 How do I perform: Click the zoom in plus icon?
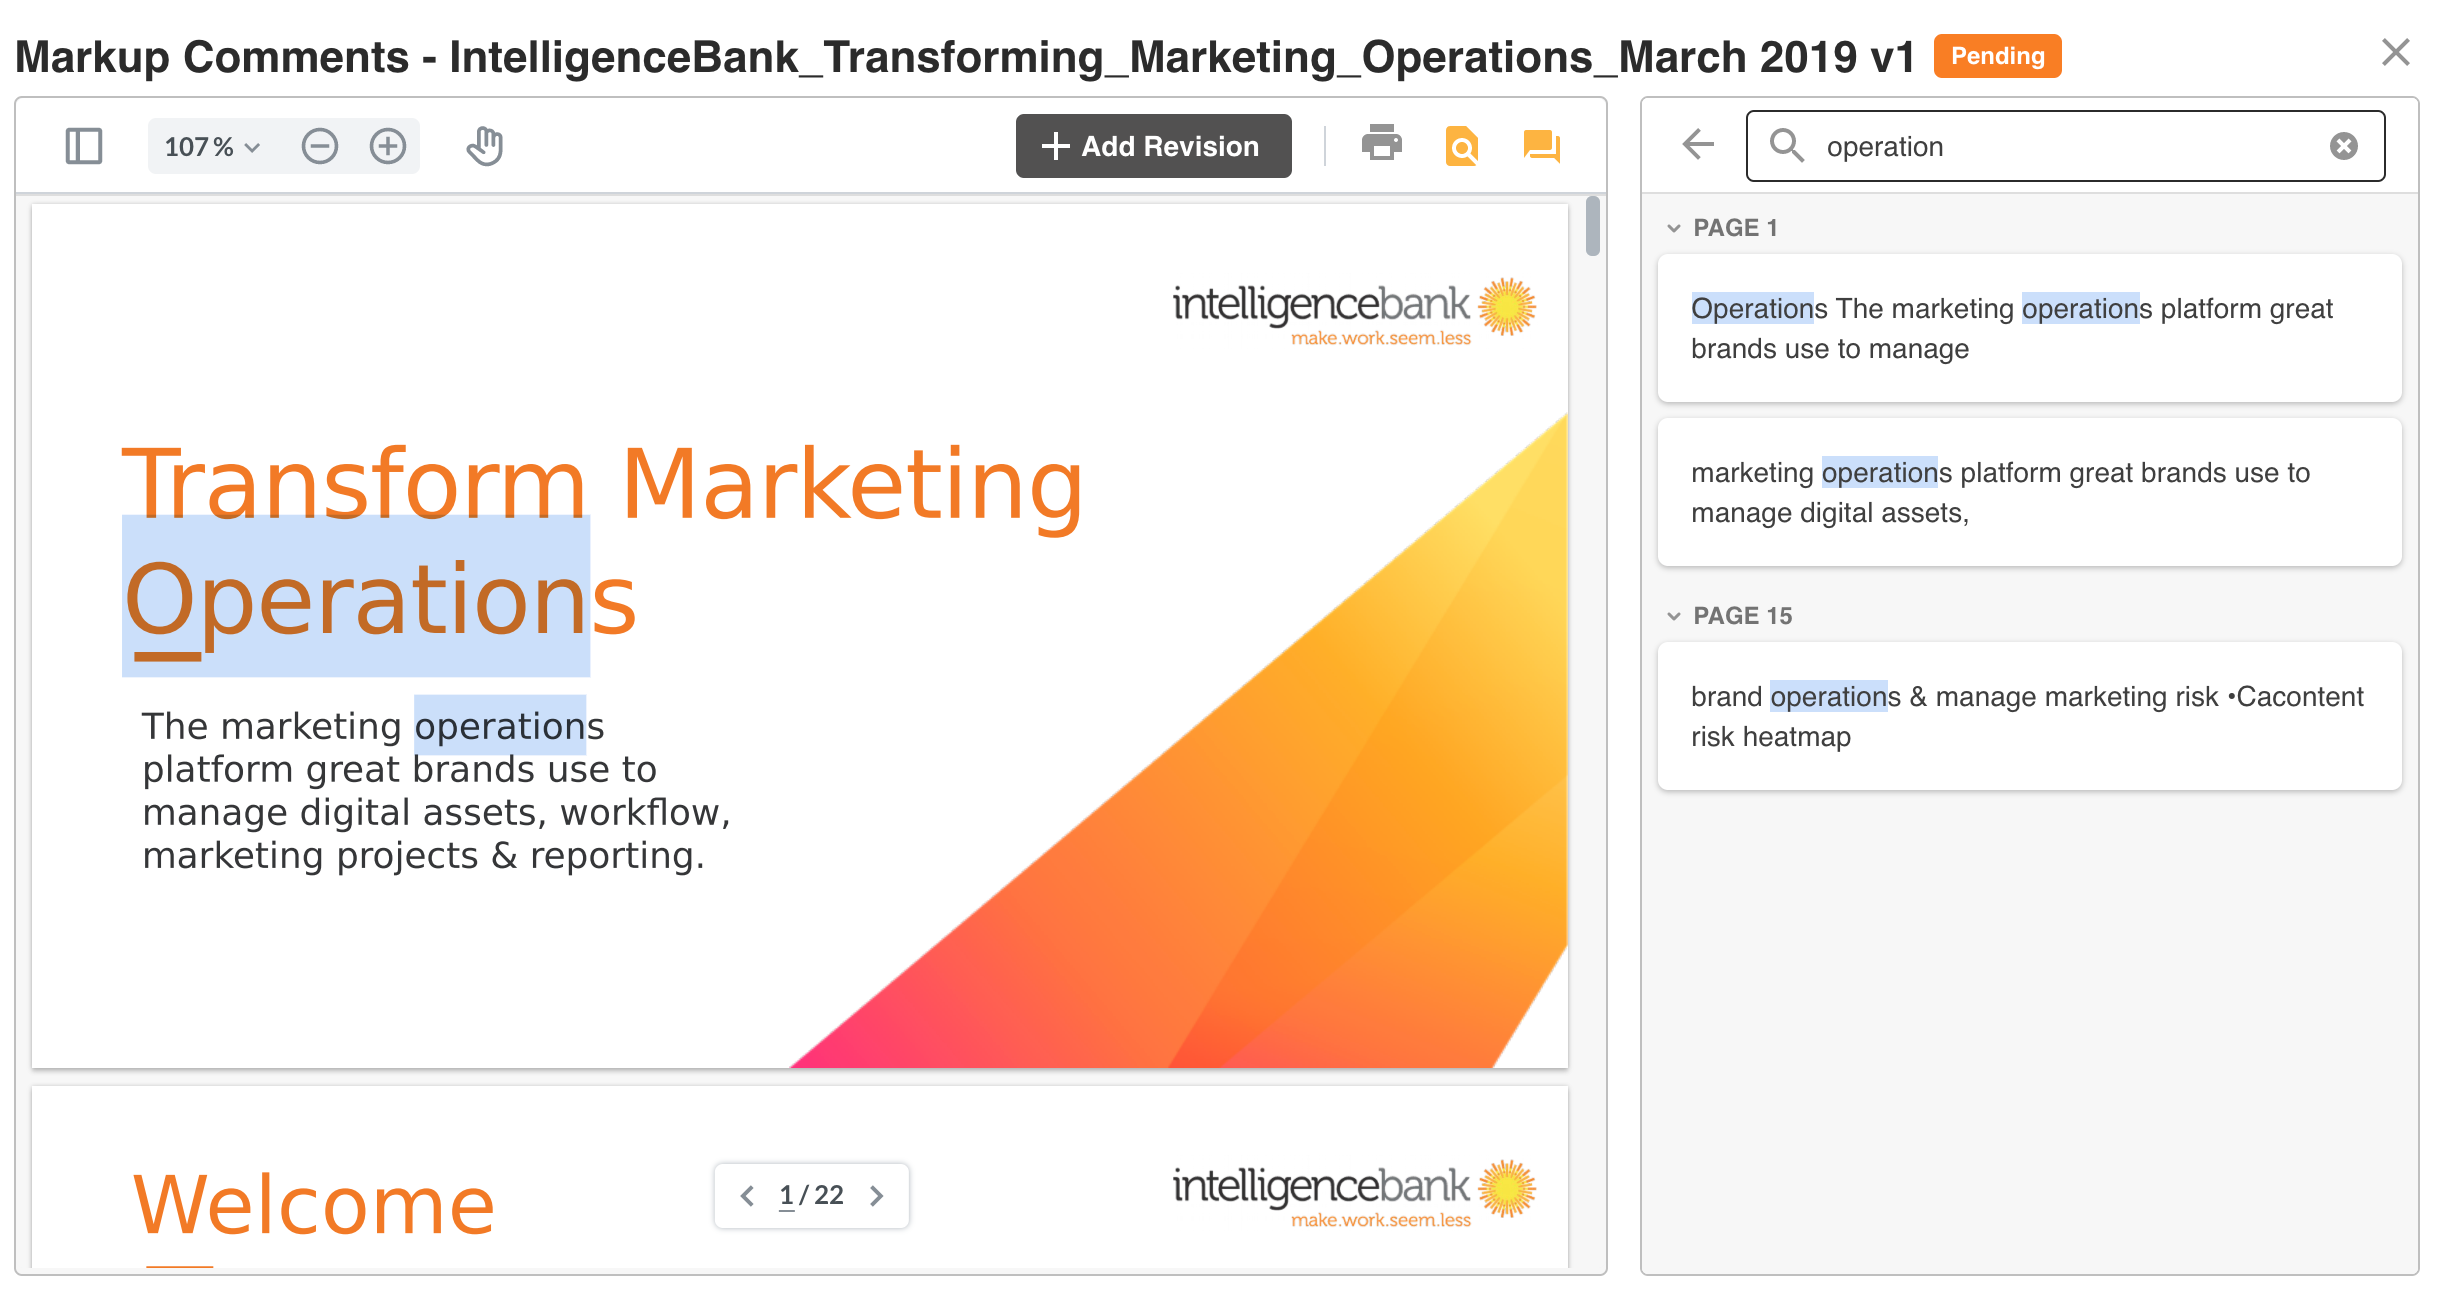pyautogui.click(x=388, y=146)
